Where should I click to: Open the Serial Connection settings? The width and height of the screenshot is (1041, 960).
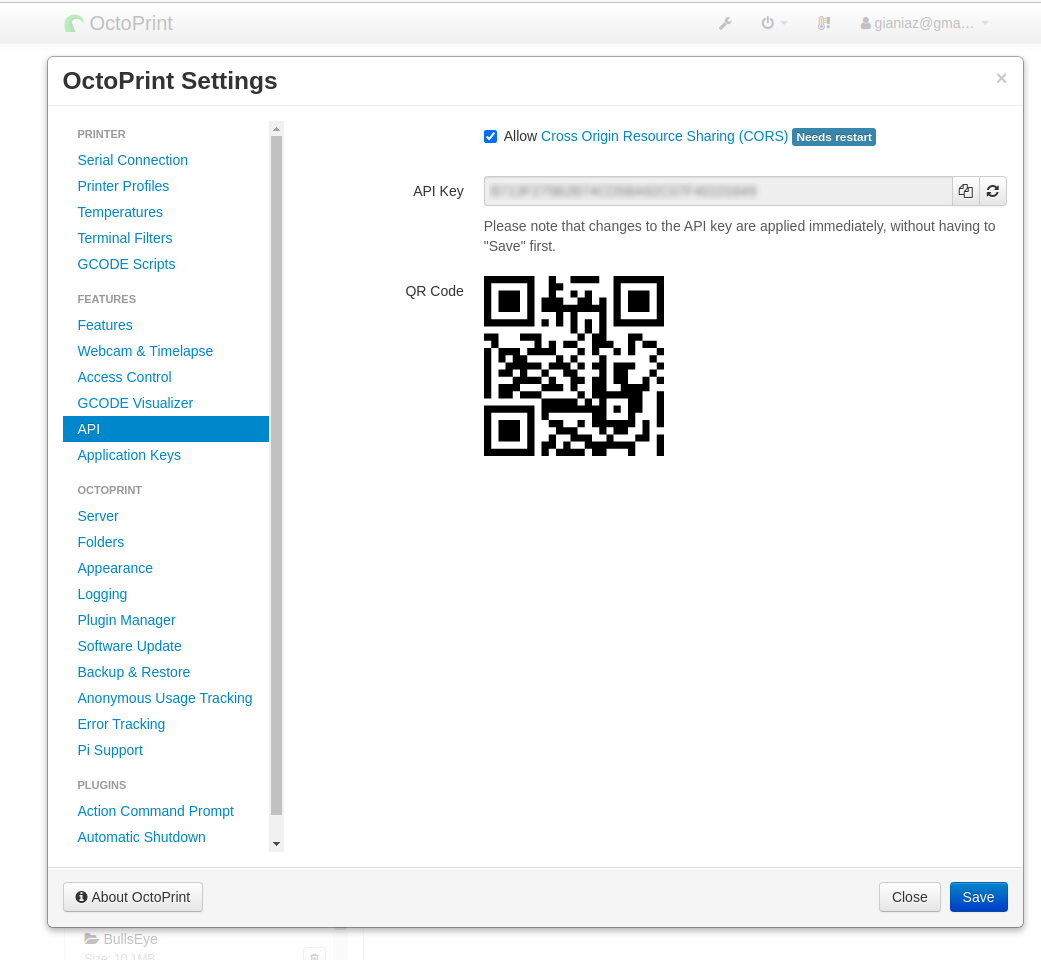tap(133, 160)
